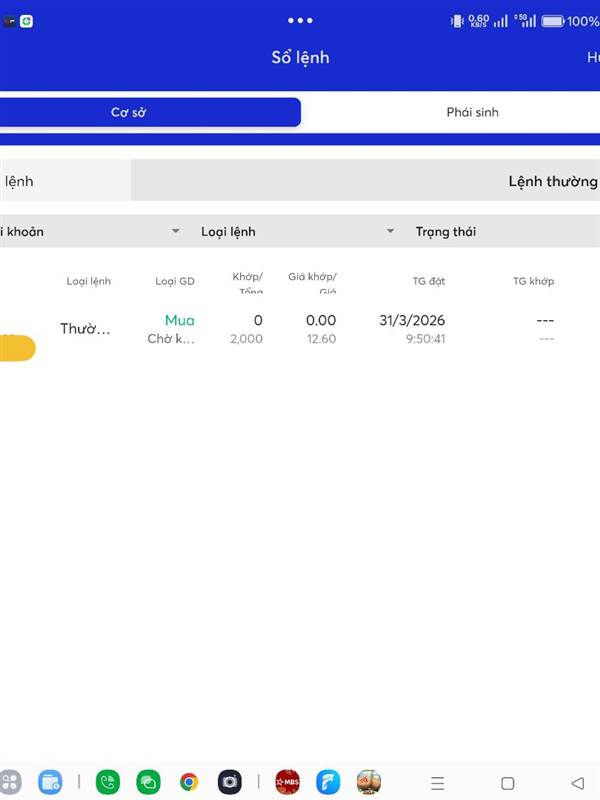Tap the Chờ k… status text
This screenshot has width=600, height=800.
coord(171,339)
